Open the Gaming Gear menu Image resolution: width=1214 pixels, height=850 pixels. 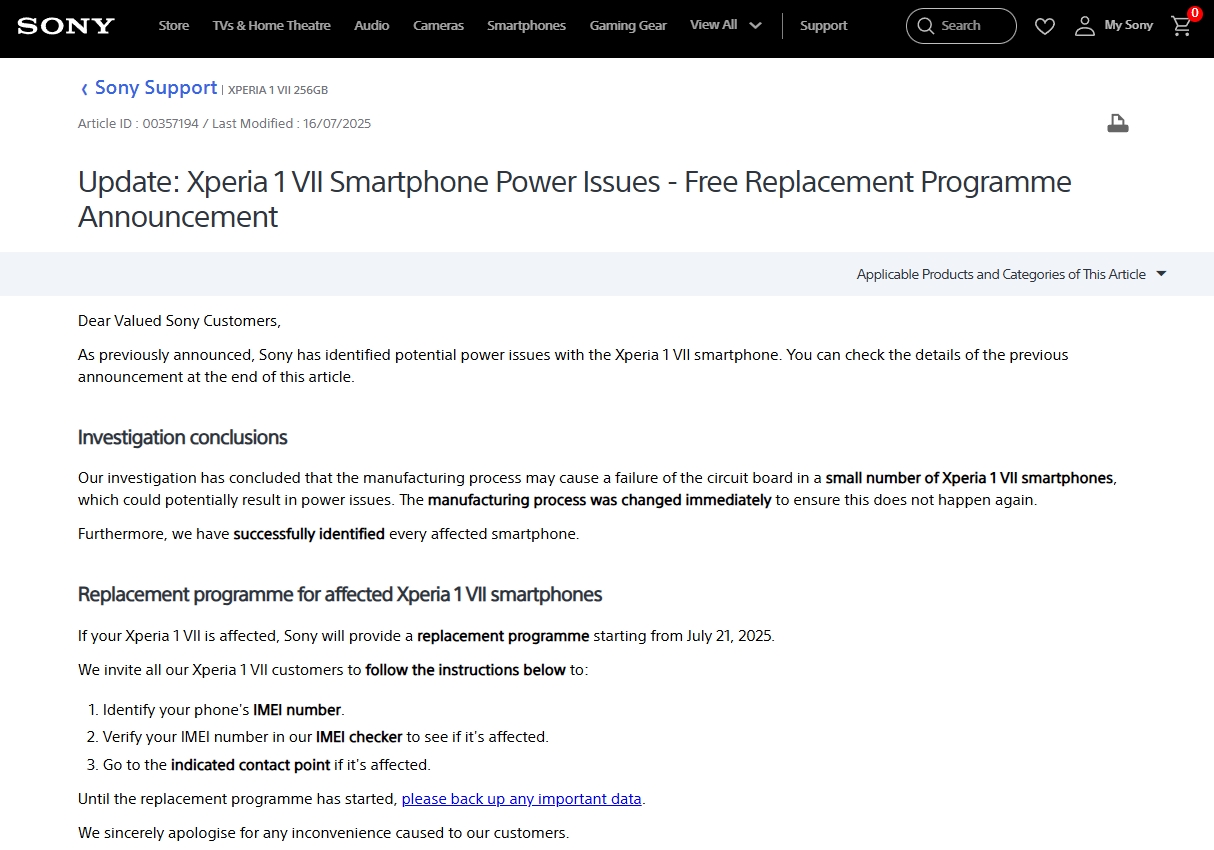628,26
